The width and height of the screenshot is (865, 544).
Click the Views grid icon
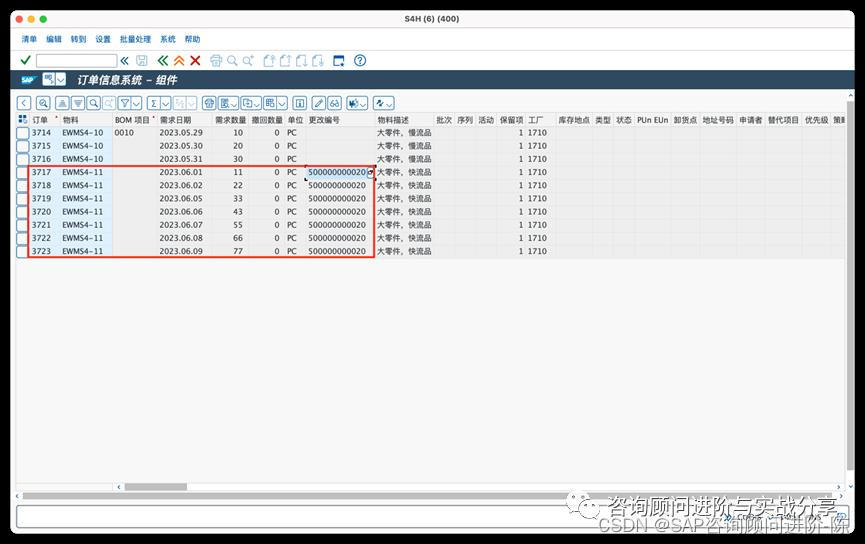[224, 103]
